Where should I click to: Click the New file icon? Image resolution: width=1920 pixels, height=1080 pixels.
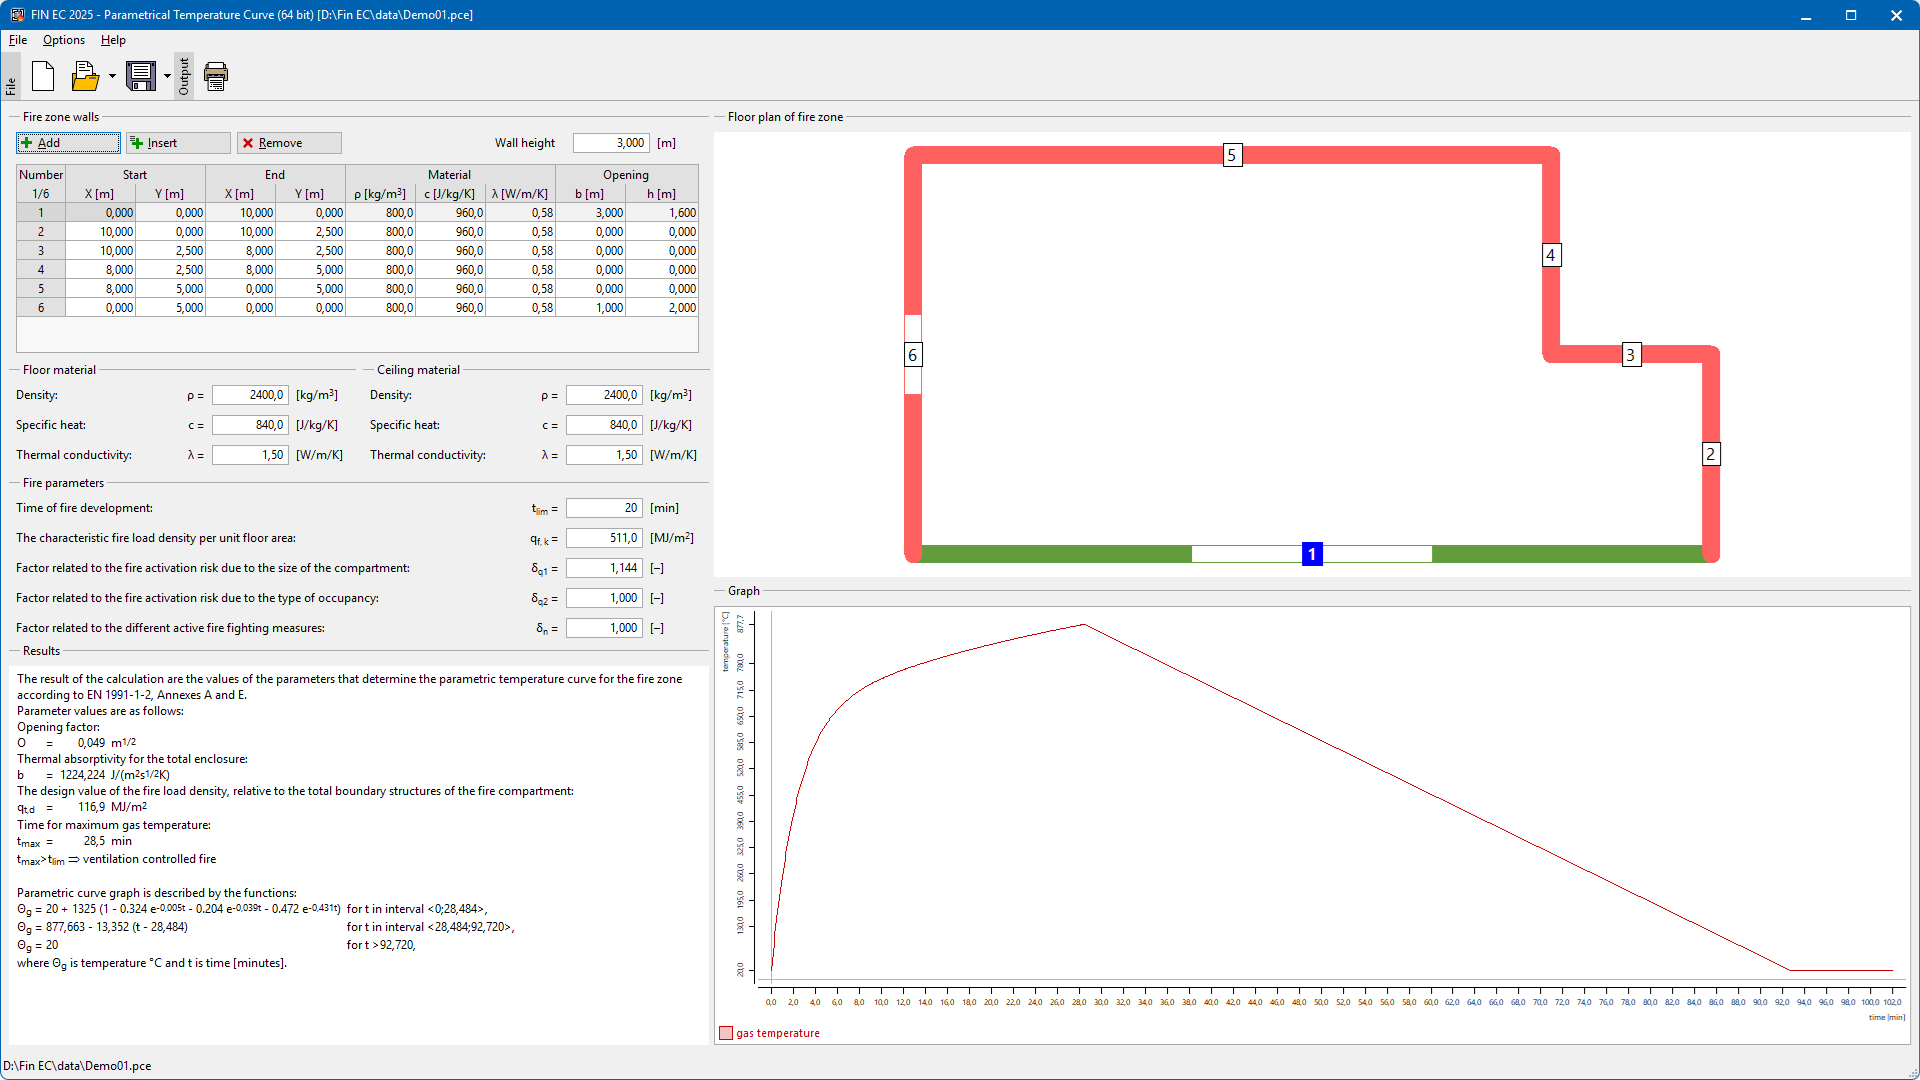pos(43,76)
